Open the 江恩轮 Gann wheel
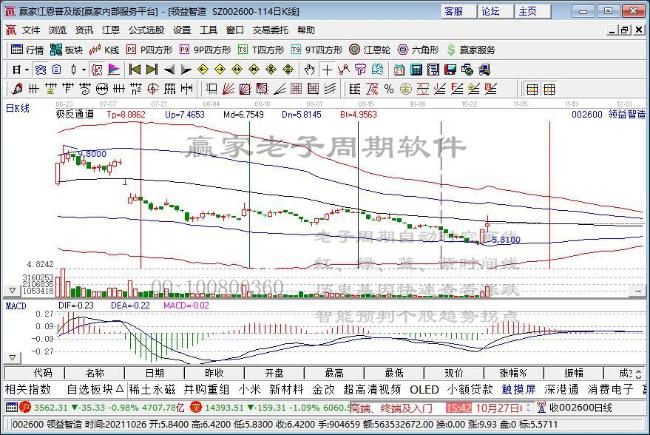650x435 pixels. pos(370,50)
